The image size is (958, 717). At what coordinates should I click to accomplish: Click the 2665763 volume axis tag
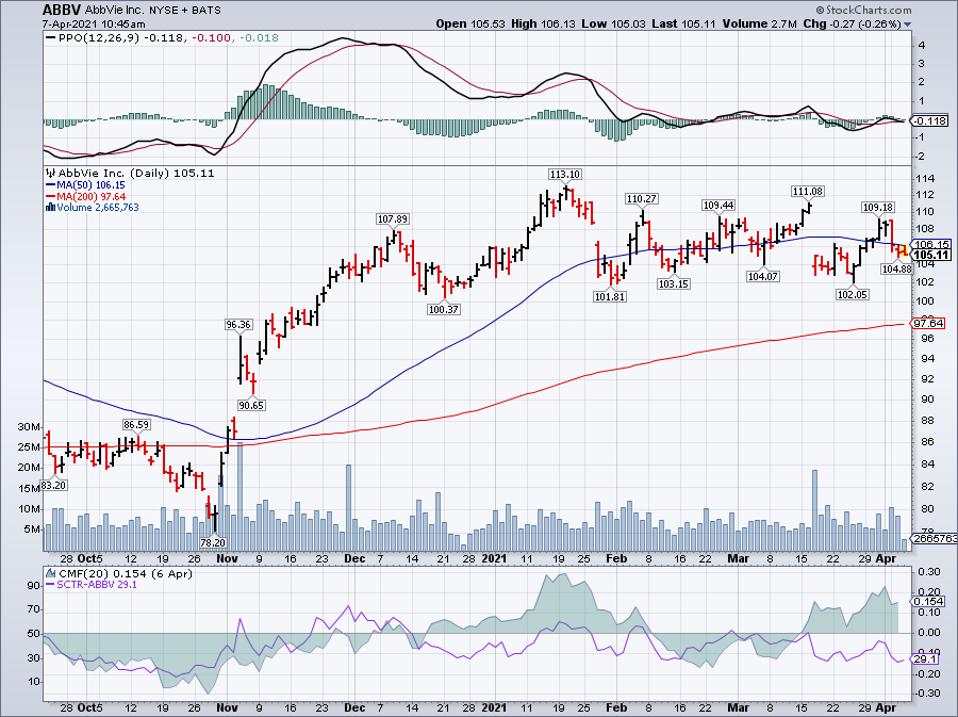(x=934, y=539)
